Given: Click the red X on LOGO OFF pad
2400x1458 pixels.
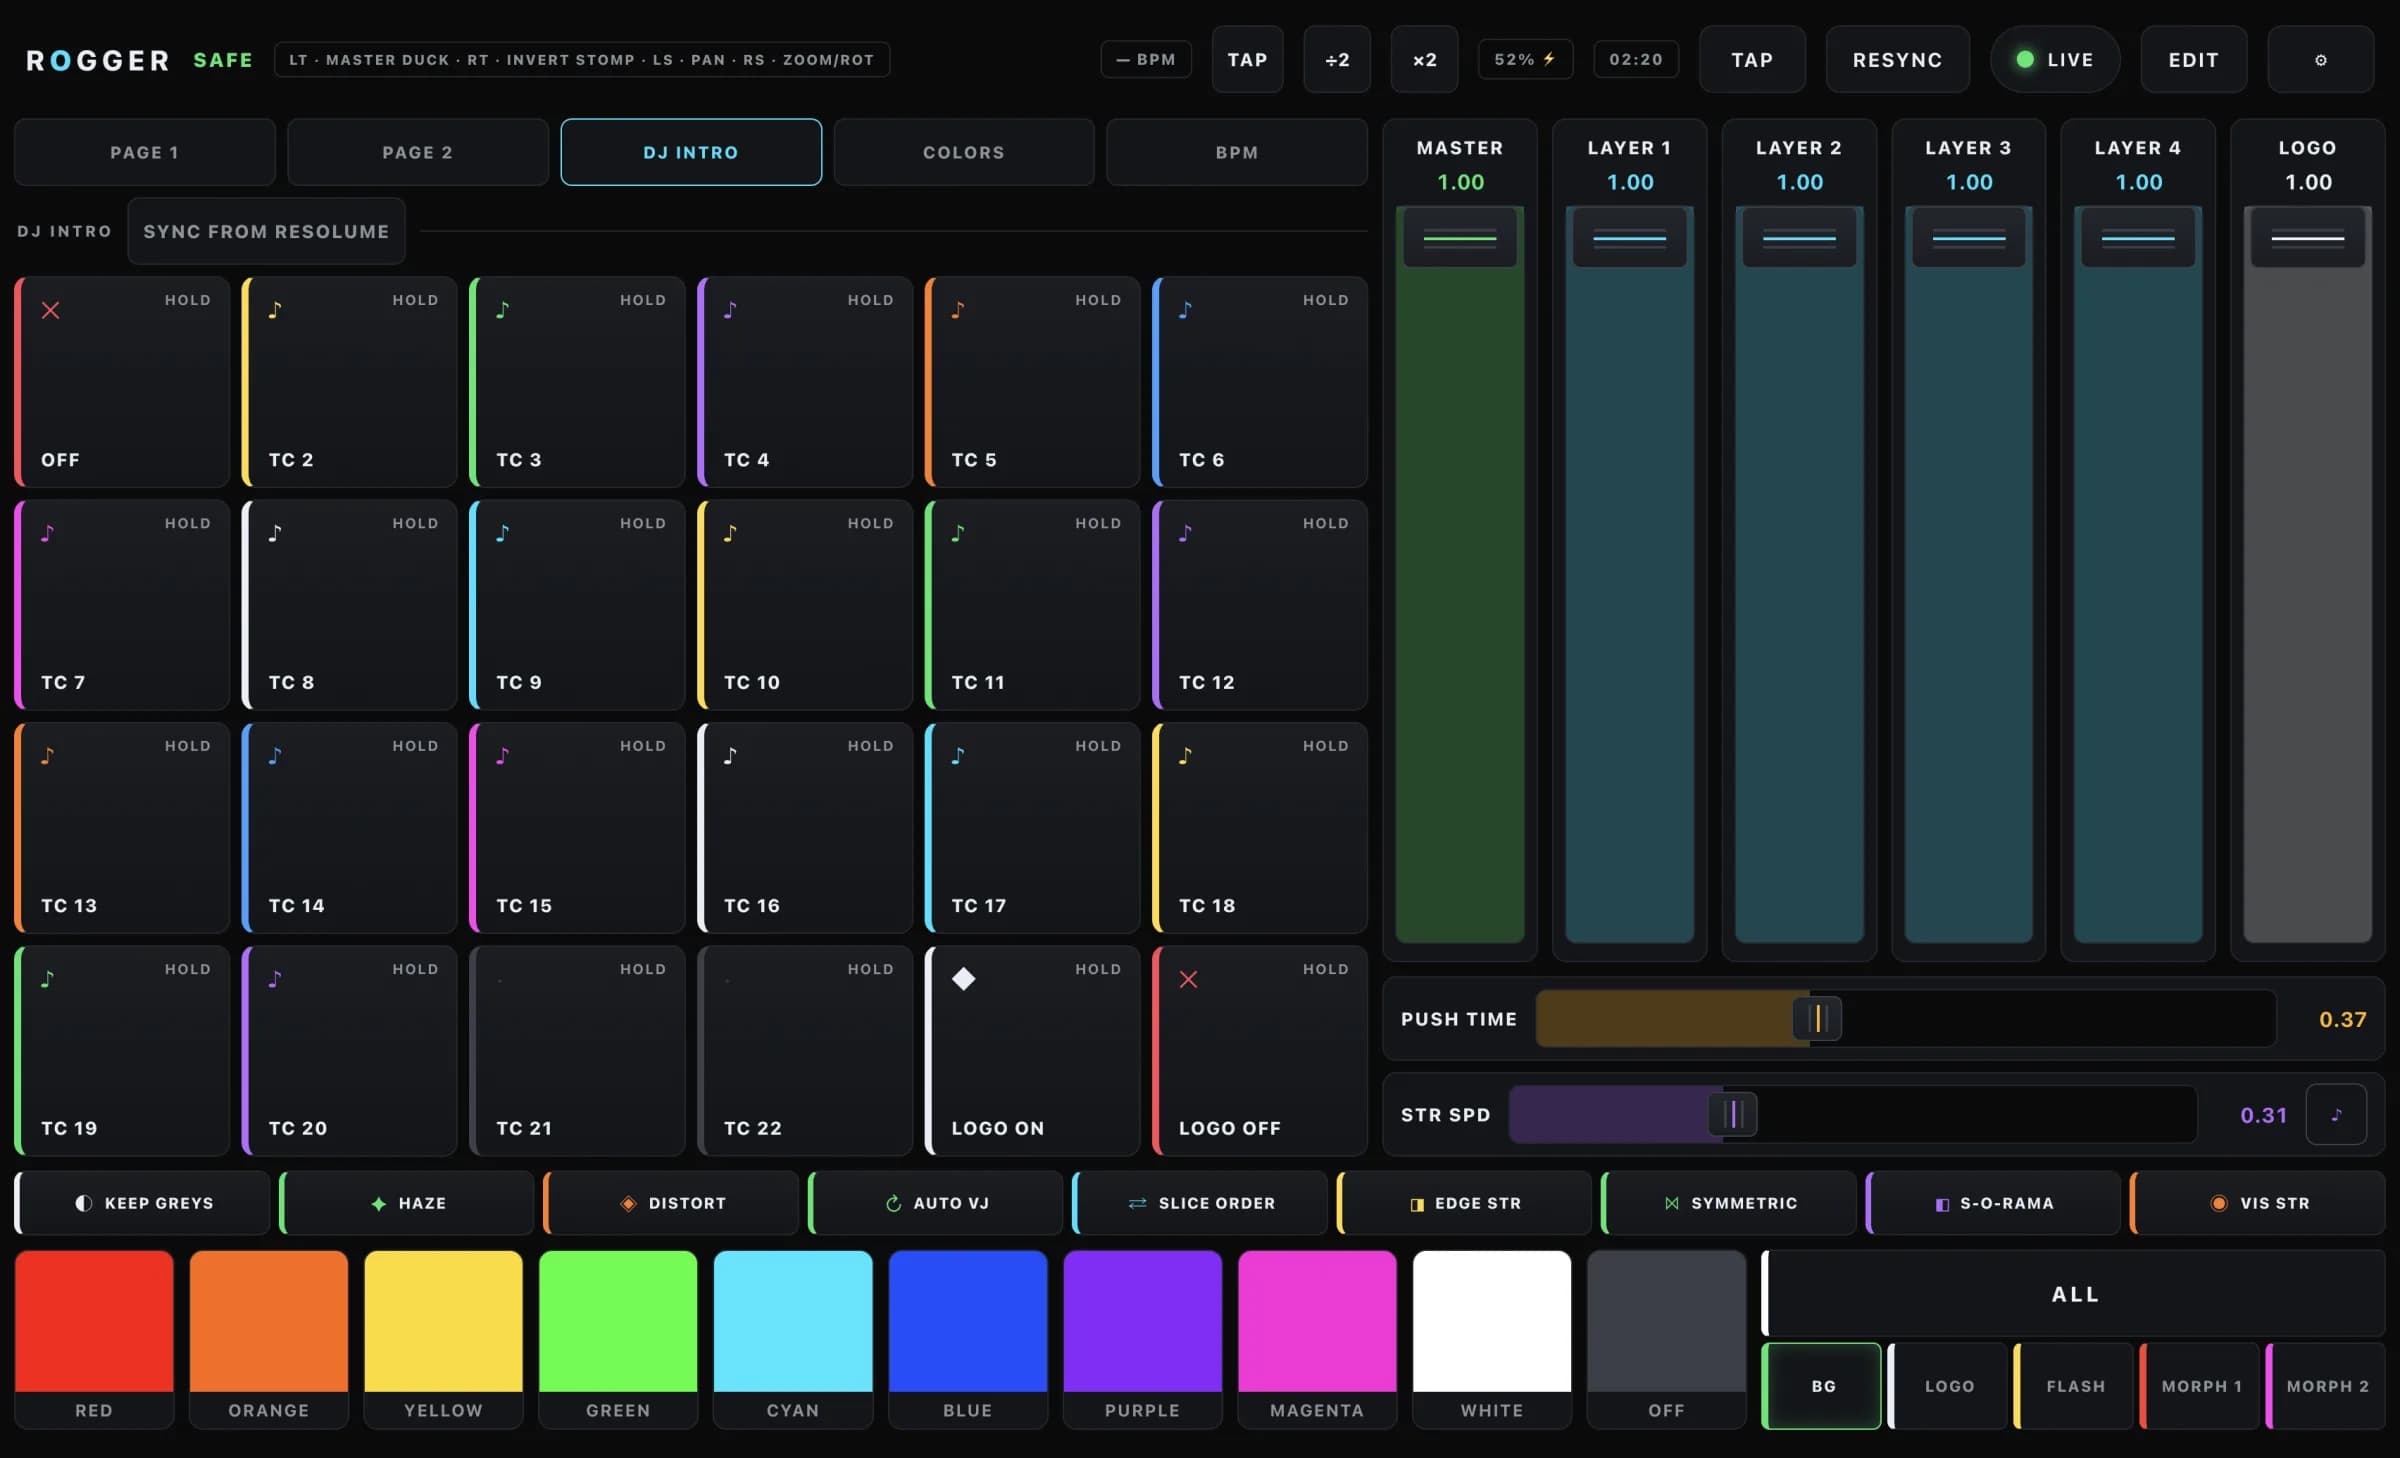Looking at the screenshot, I should pos(1188,979).
